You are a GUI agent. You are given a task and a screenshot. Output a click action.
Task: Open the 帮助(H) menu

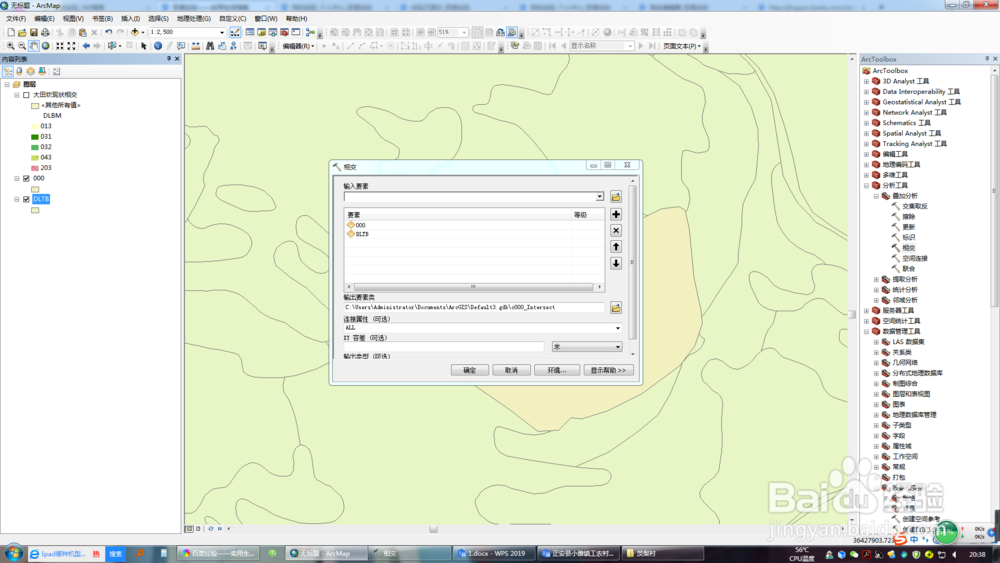click(296, 18)
